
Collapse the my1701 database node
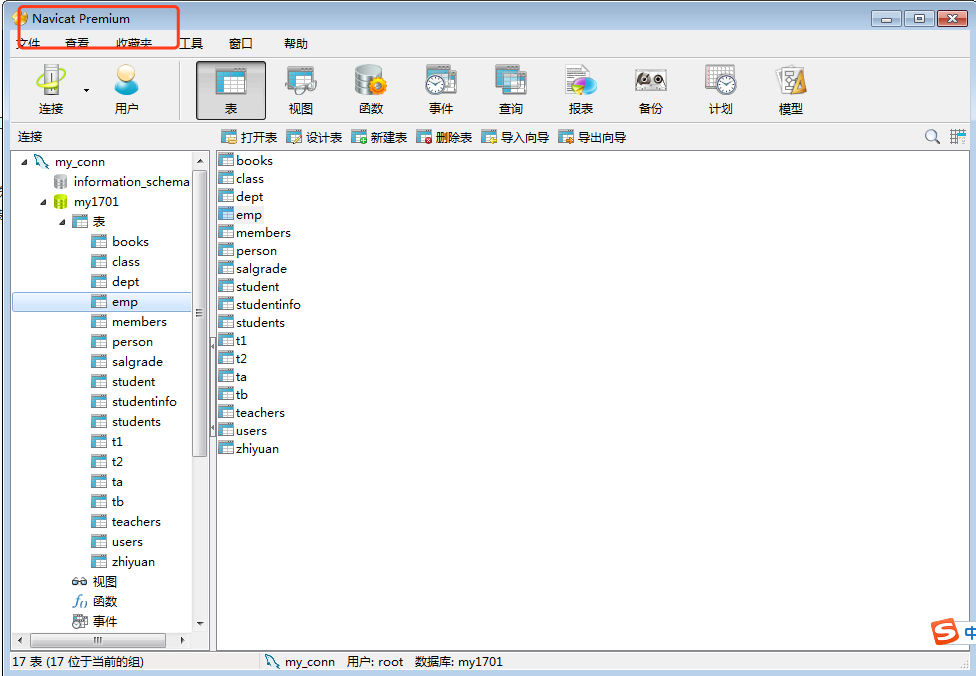coord(44,202)
